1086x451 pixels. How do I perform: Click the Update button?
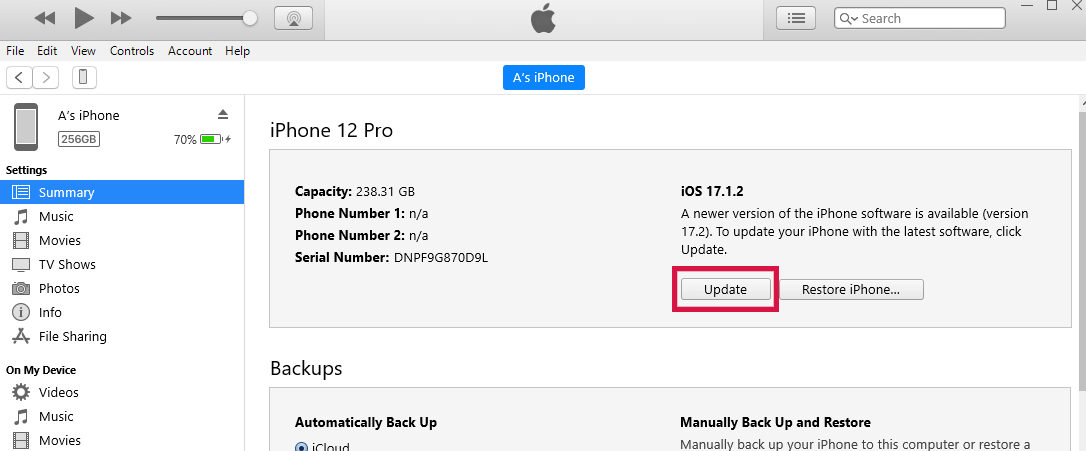click(x=726, y=289)
